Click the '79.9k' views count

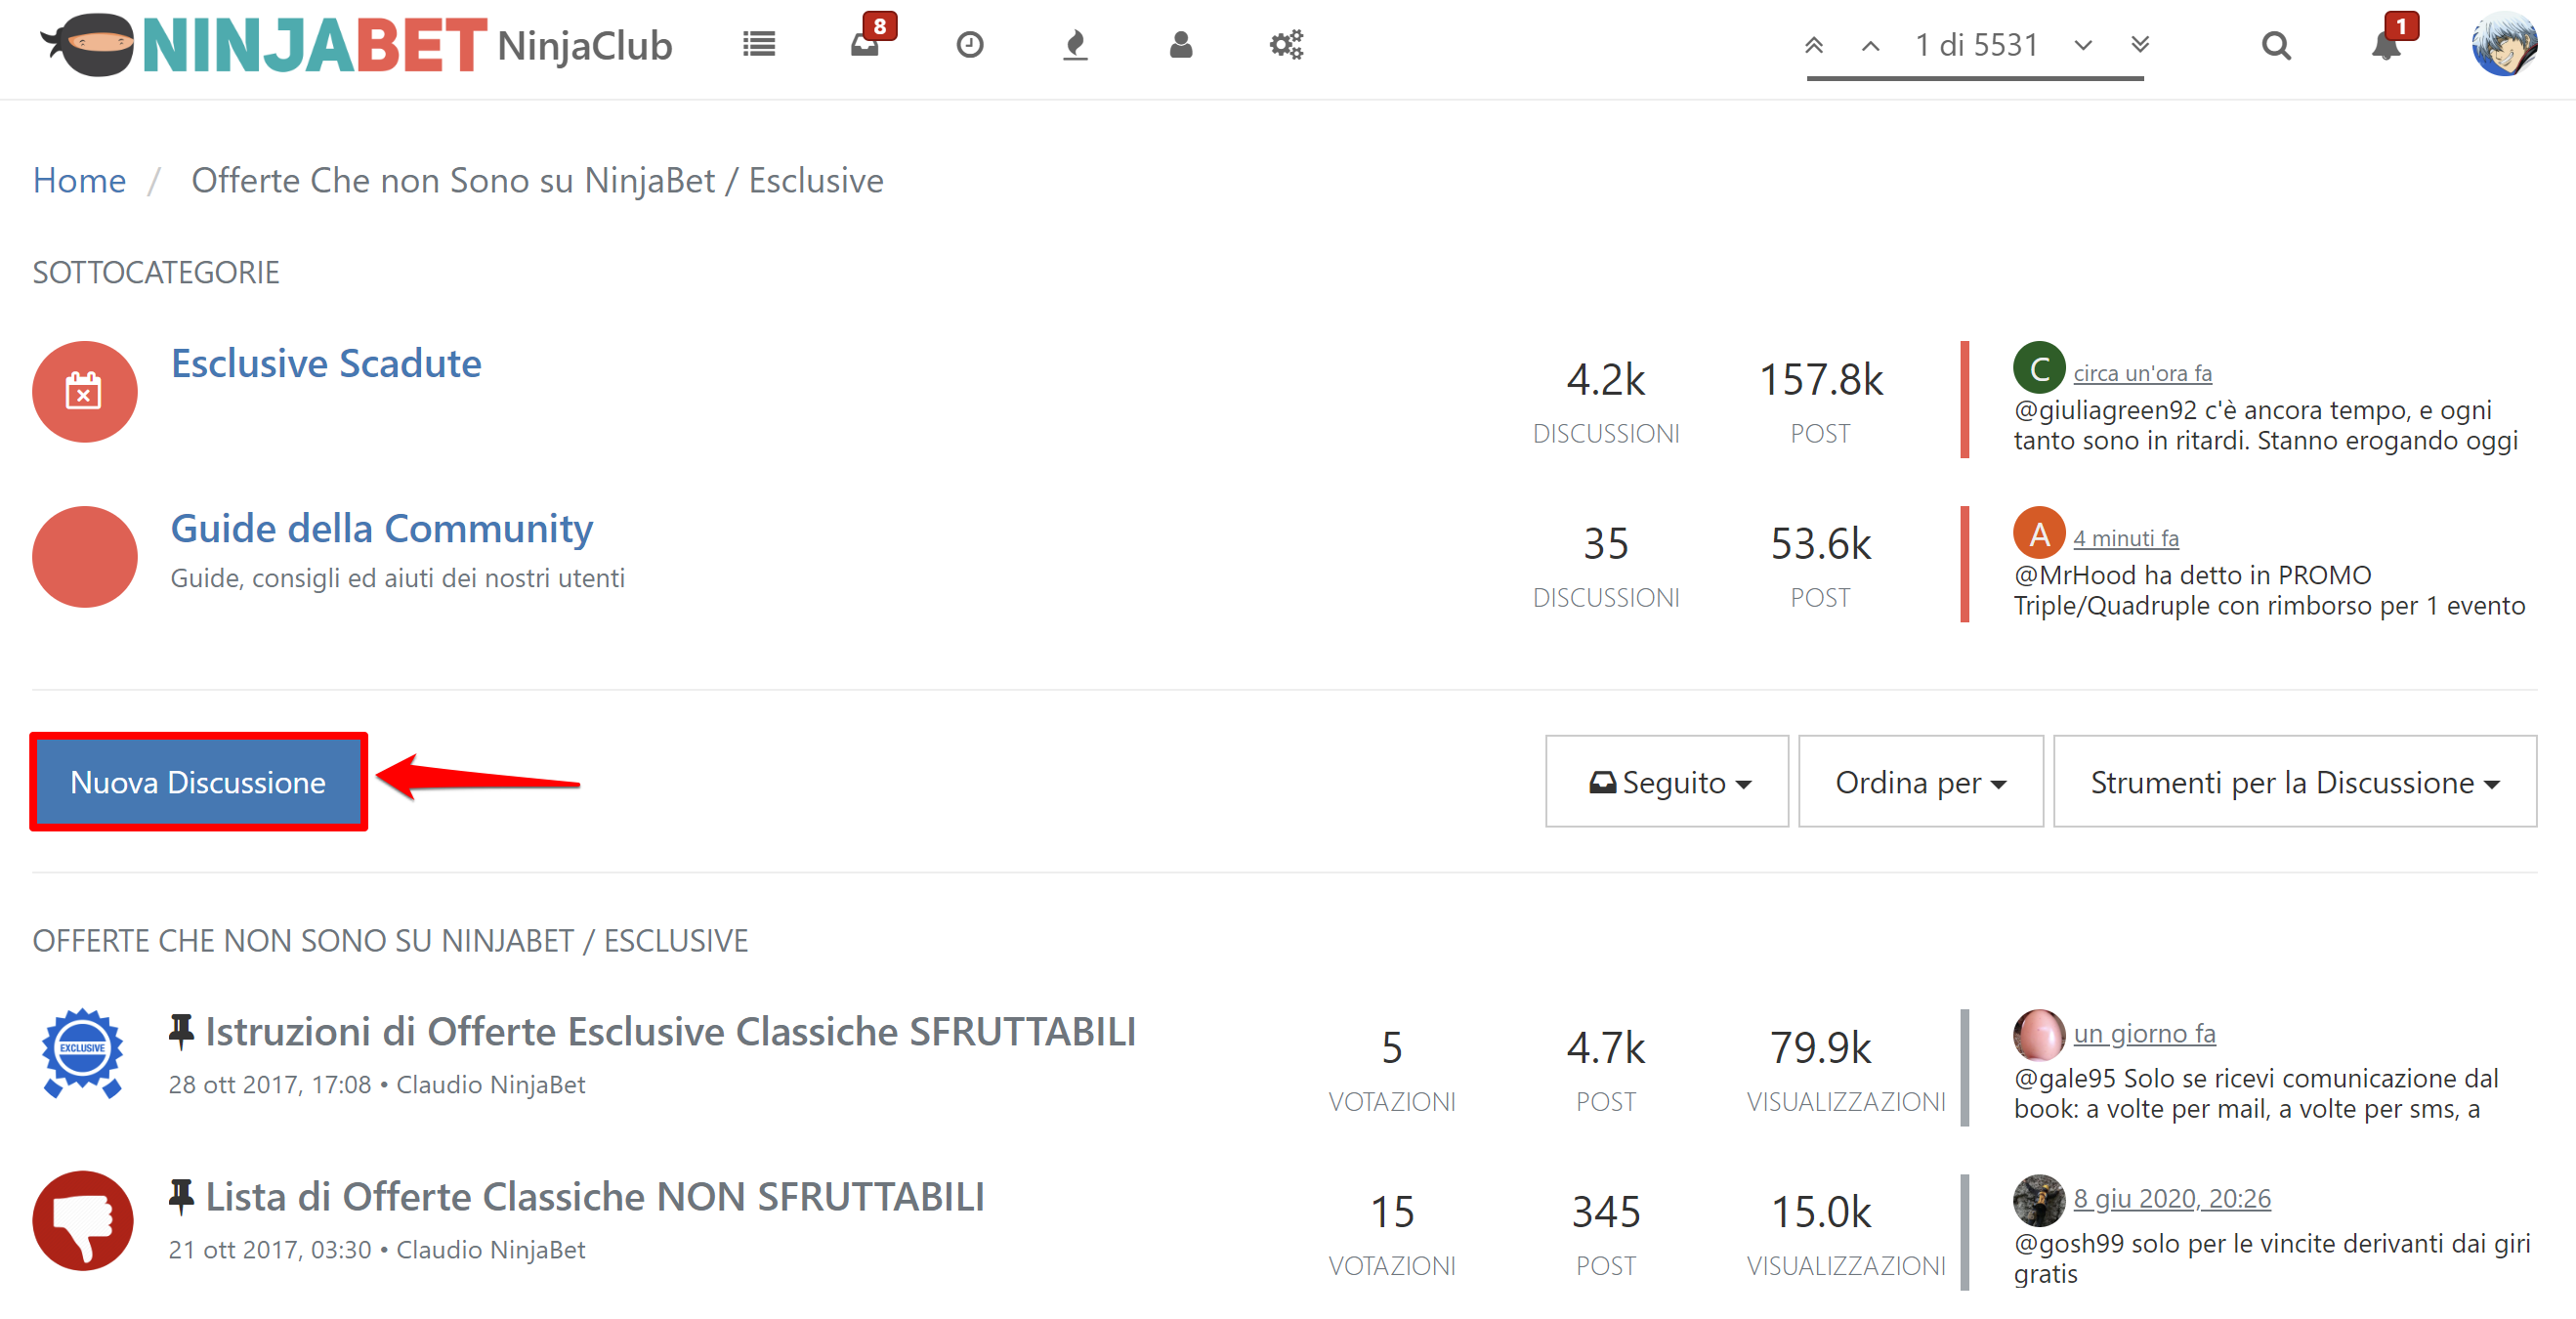point(1820,1047)
